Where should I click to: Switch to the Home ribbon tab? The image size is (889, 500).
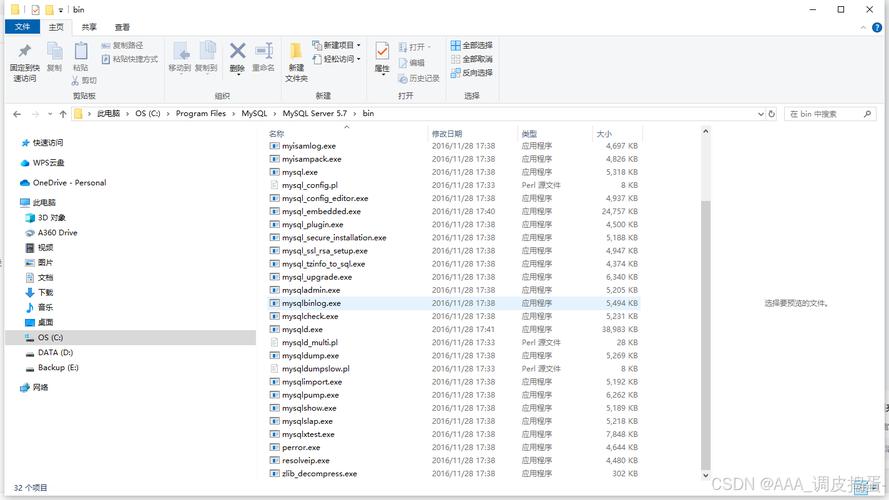pos(56,27)
